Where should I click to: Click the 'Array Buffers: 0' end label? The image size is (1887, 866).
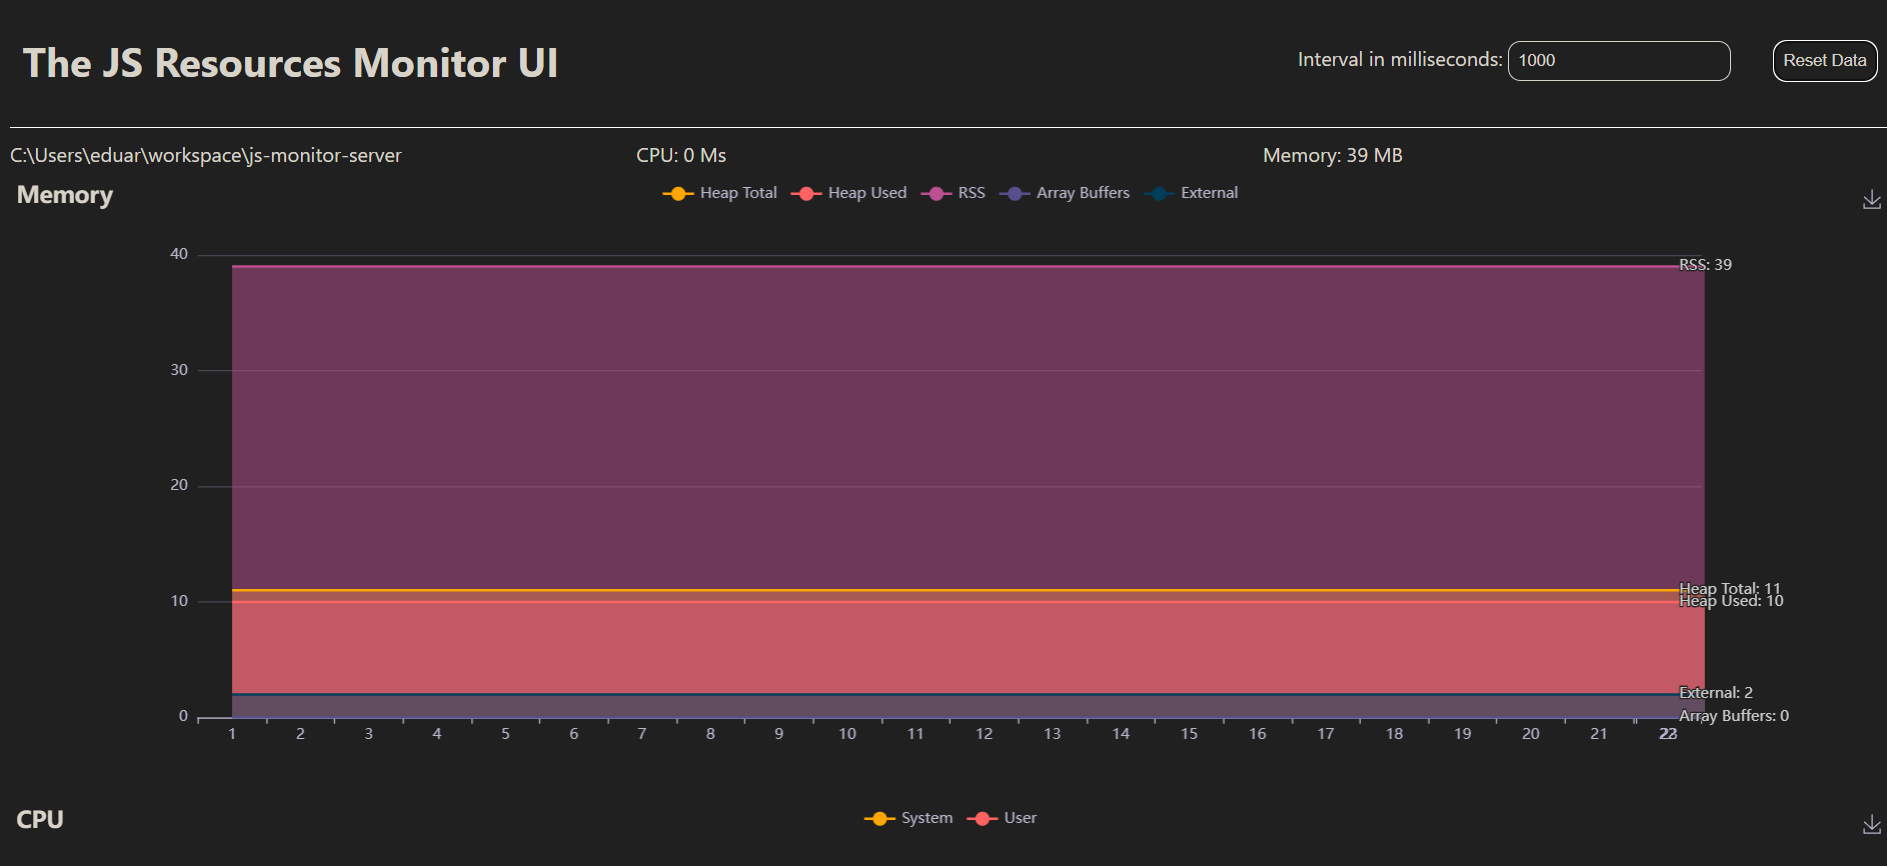point(1734,716)
